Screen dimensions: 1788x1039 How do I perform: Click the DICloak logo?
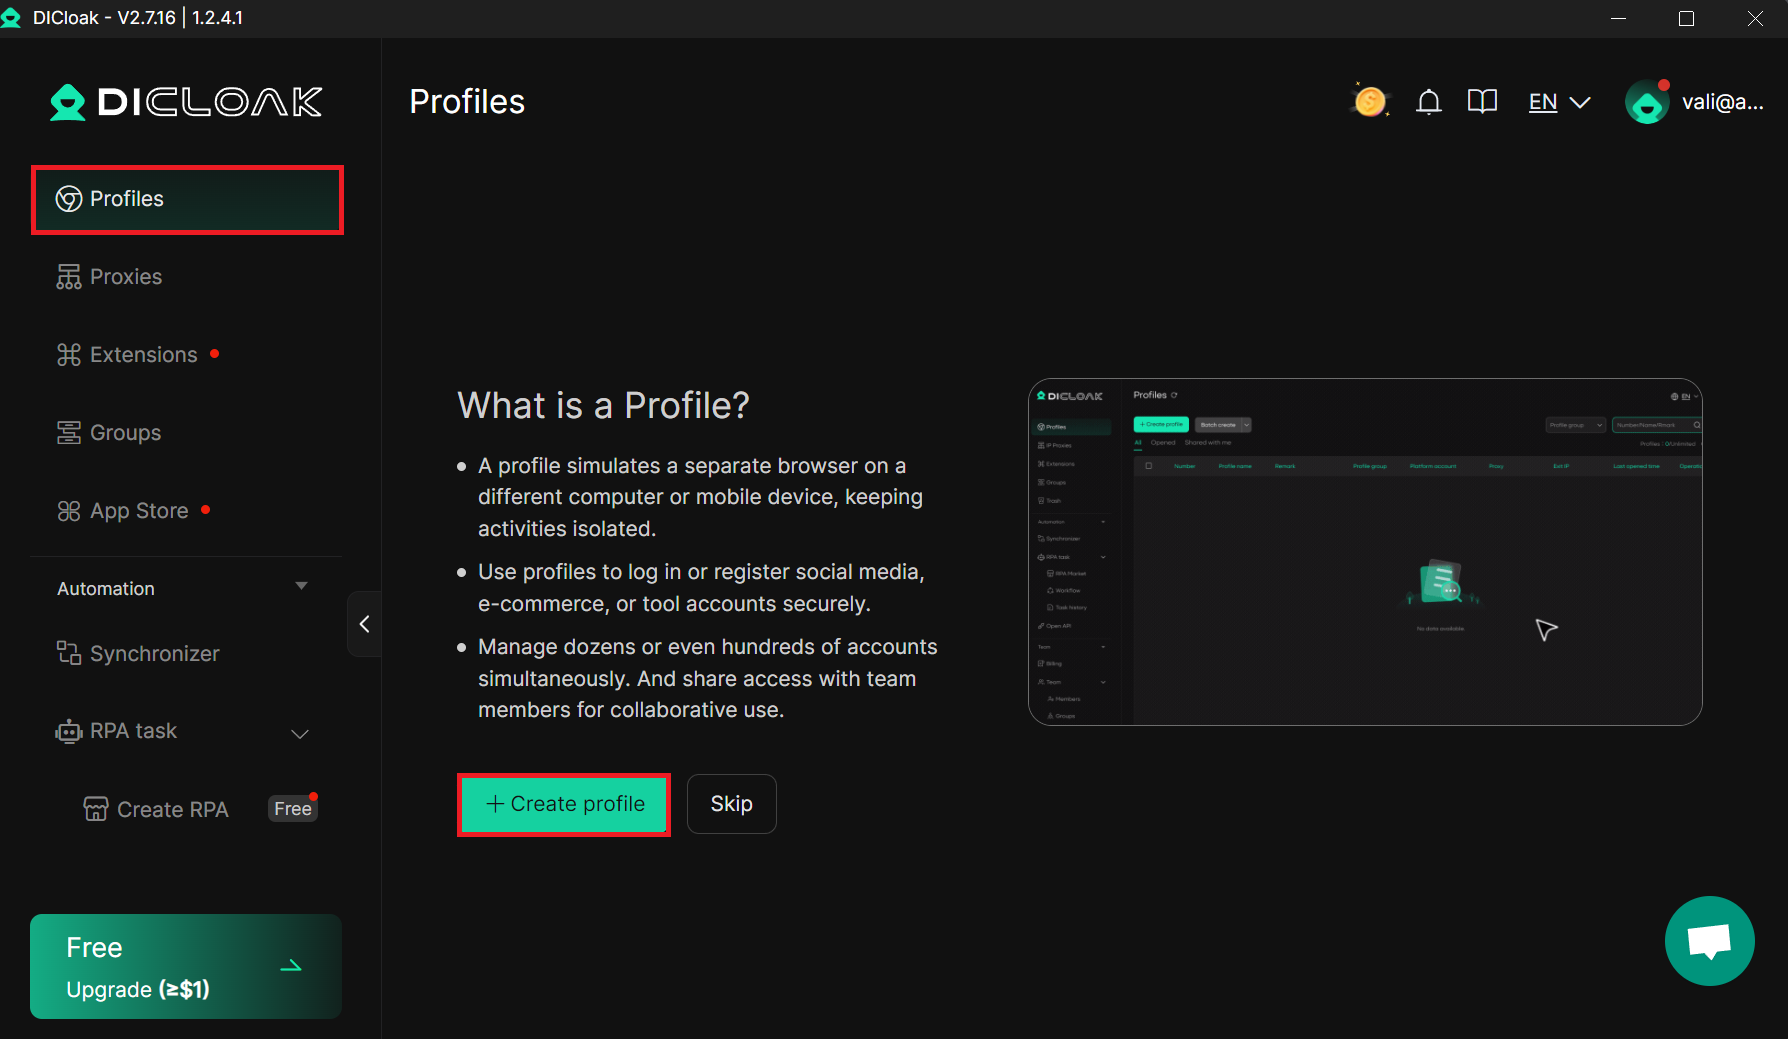pos(186,101)
